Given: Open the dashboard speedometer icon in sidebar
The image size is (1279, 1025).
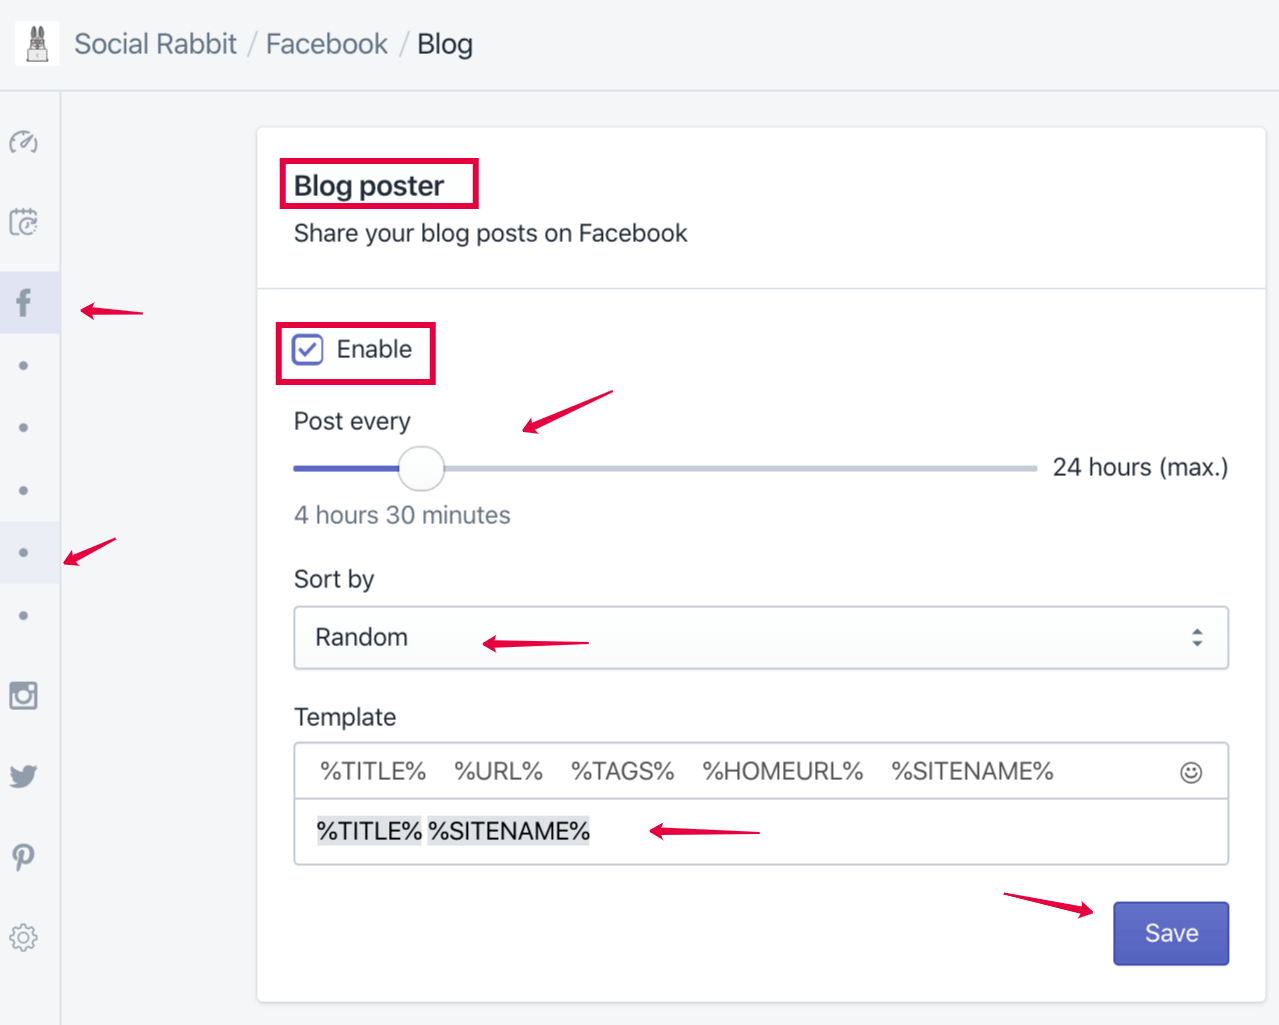Looking at the screenshot, I should tap(24, 142).
